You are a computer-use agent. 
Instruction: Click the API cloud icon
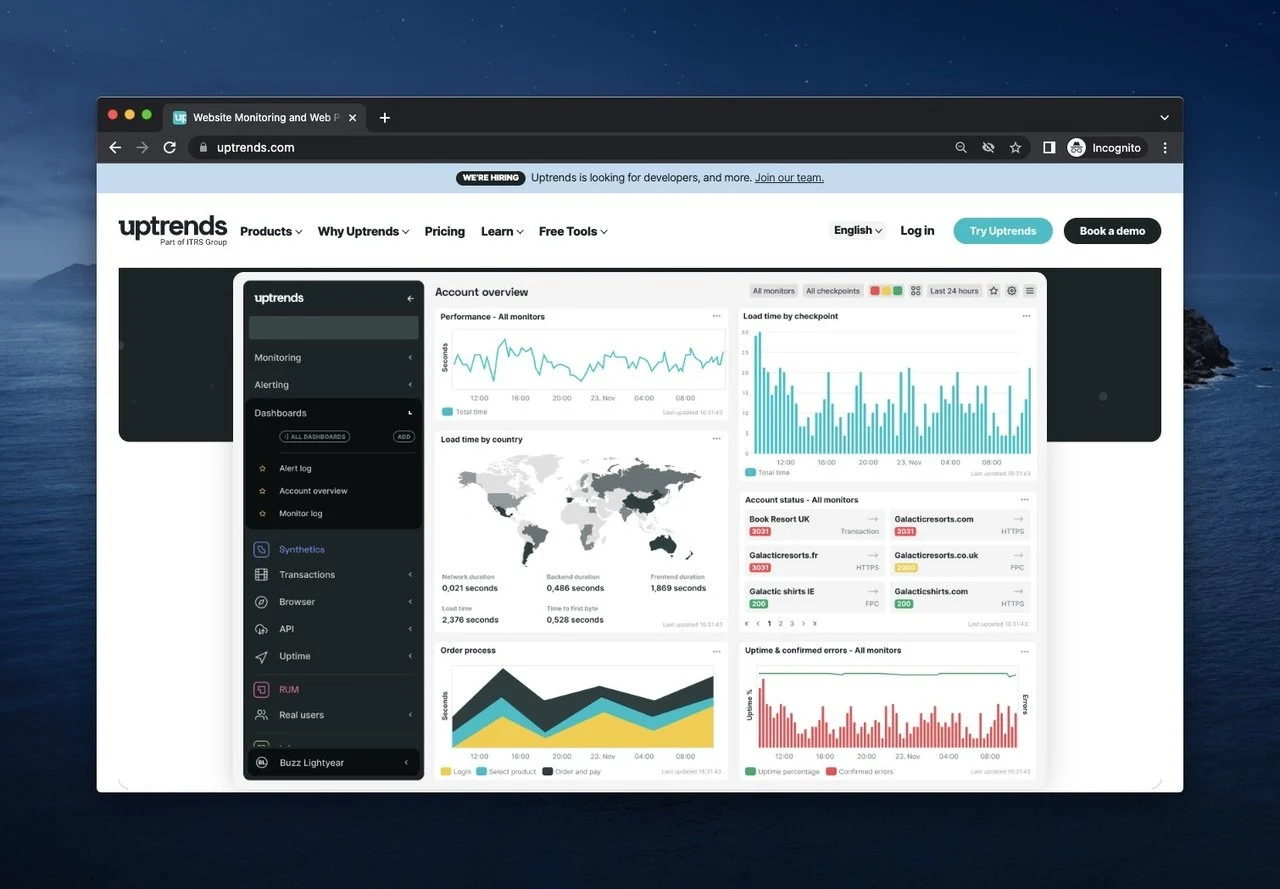click(261, 629)
